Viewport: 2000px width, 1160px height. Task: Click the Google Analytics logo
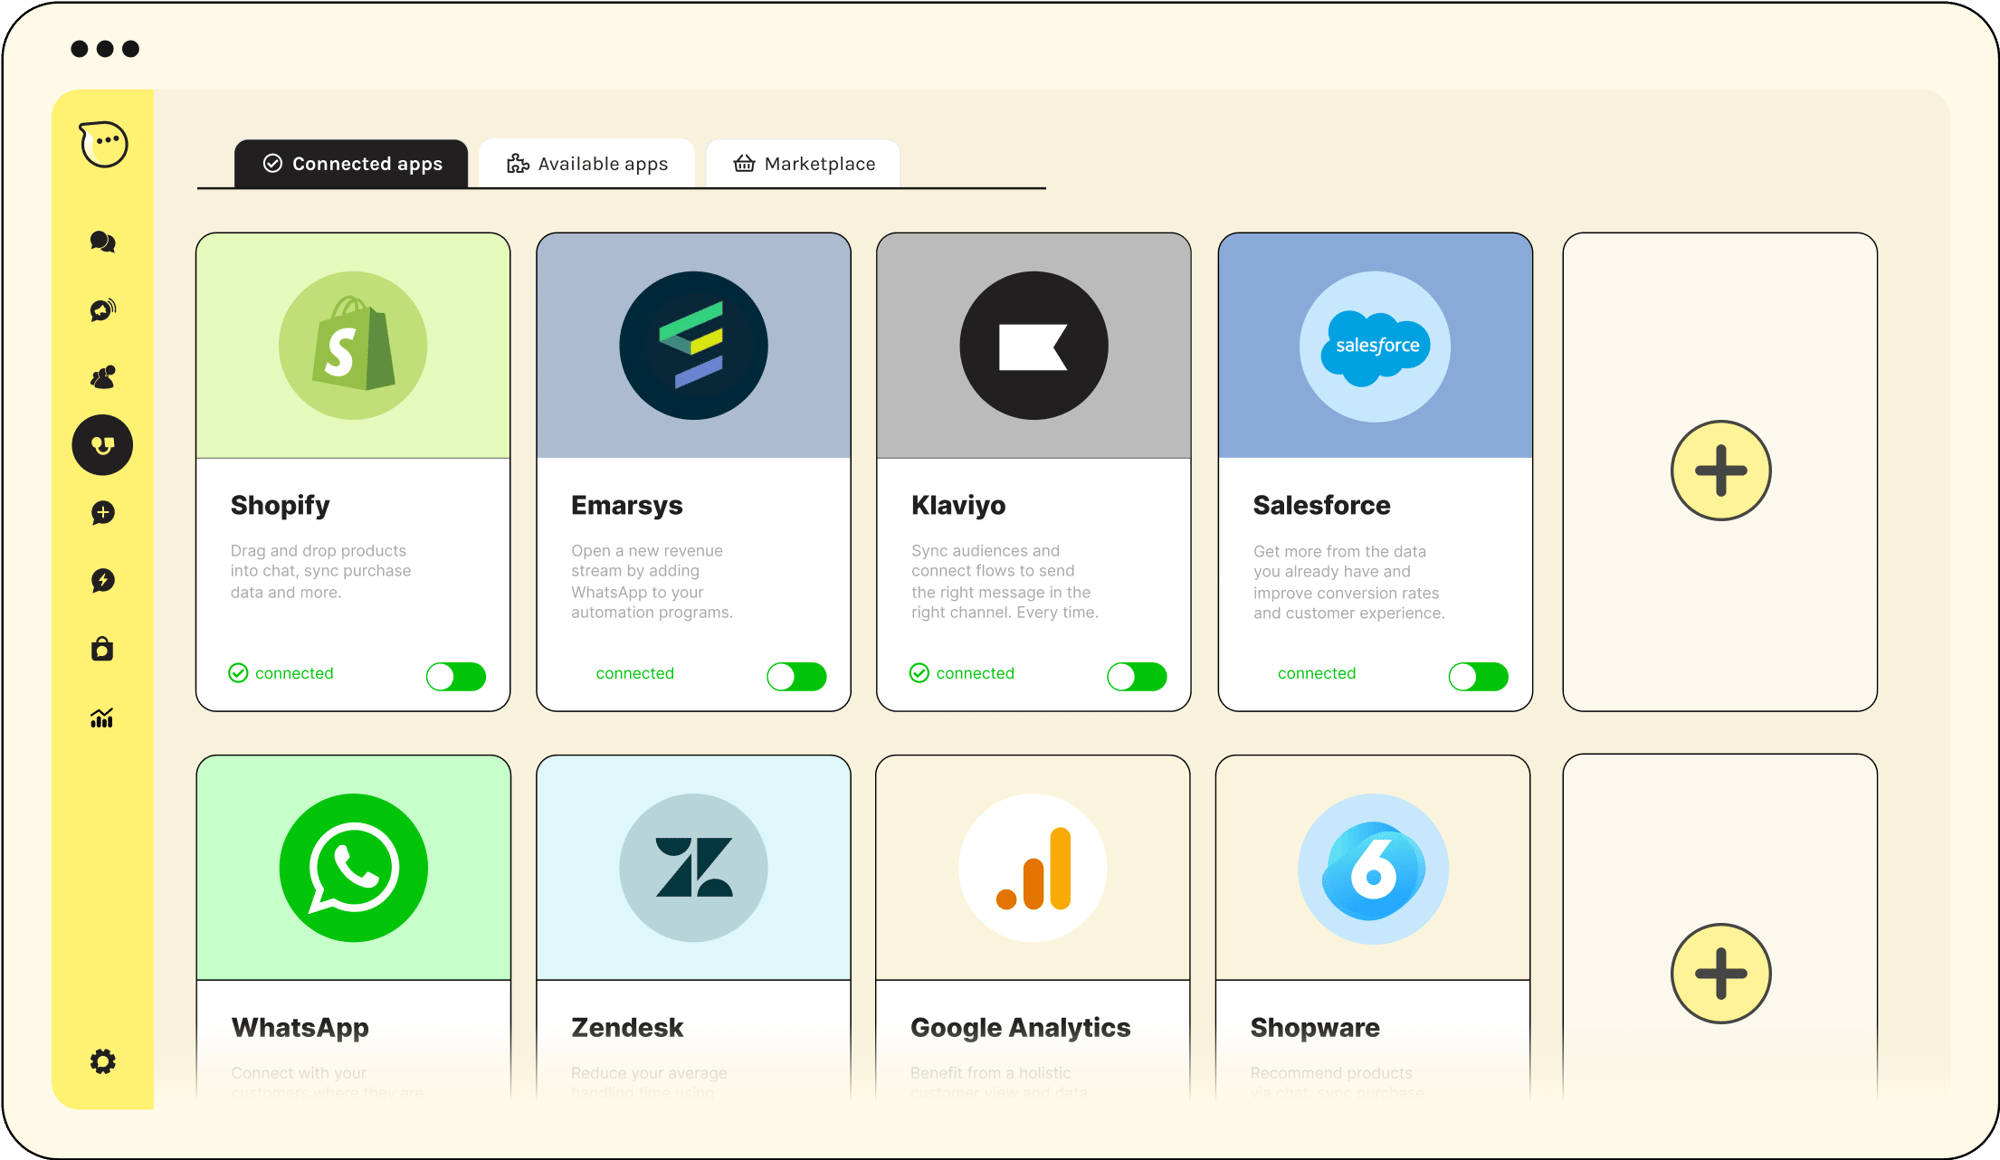coord(1033,868)
